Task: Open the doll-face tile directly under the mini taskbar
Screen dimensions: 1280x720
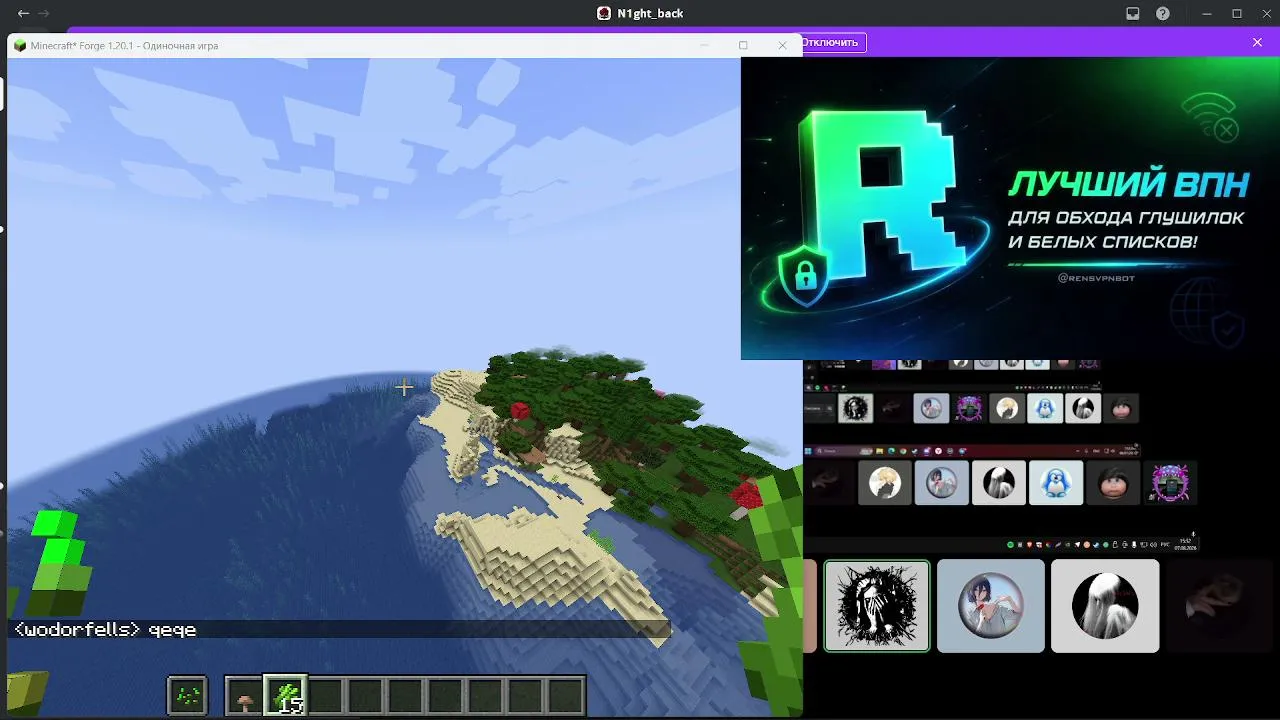Action: (x=1113, y=483)
